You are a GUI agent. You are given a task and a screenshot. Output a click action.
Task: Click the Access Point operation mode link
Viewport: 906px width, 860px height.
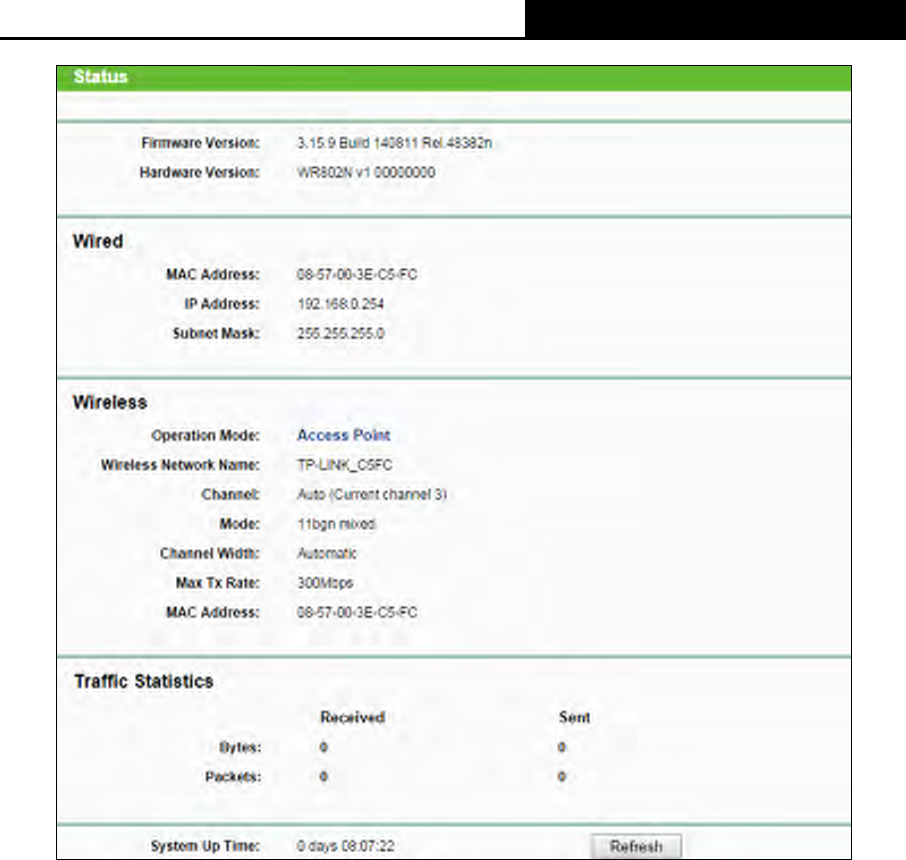[344, 435]
